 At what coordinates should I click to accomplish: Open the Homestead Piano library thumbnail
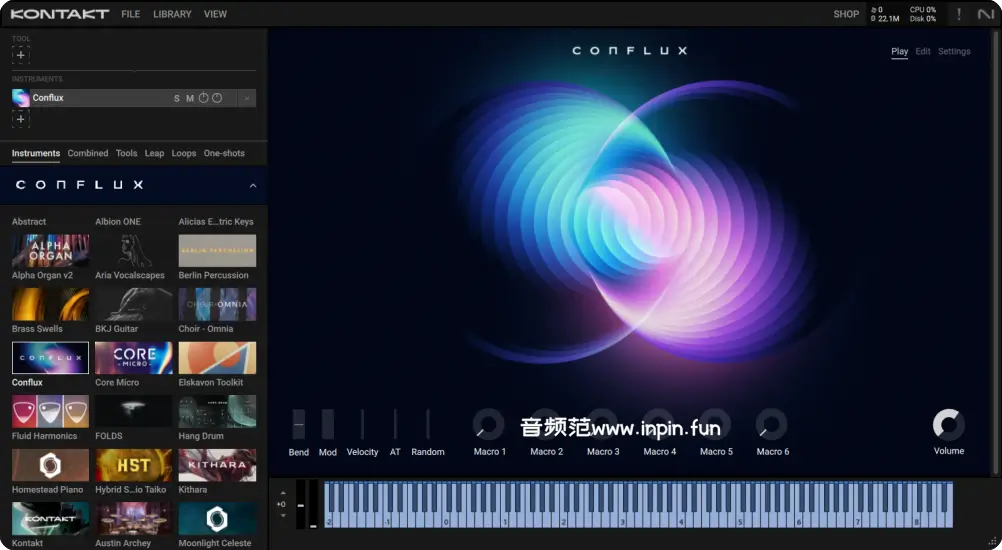[x=50, y=465]
